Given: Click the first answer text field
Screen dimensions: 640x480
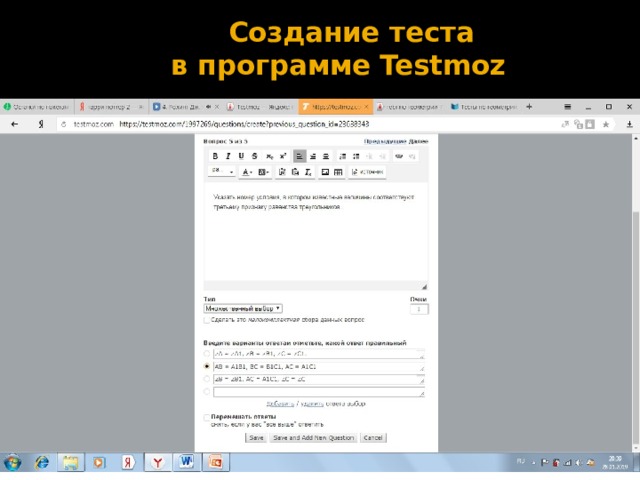Looking at the screenshot, I should 319,354.
